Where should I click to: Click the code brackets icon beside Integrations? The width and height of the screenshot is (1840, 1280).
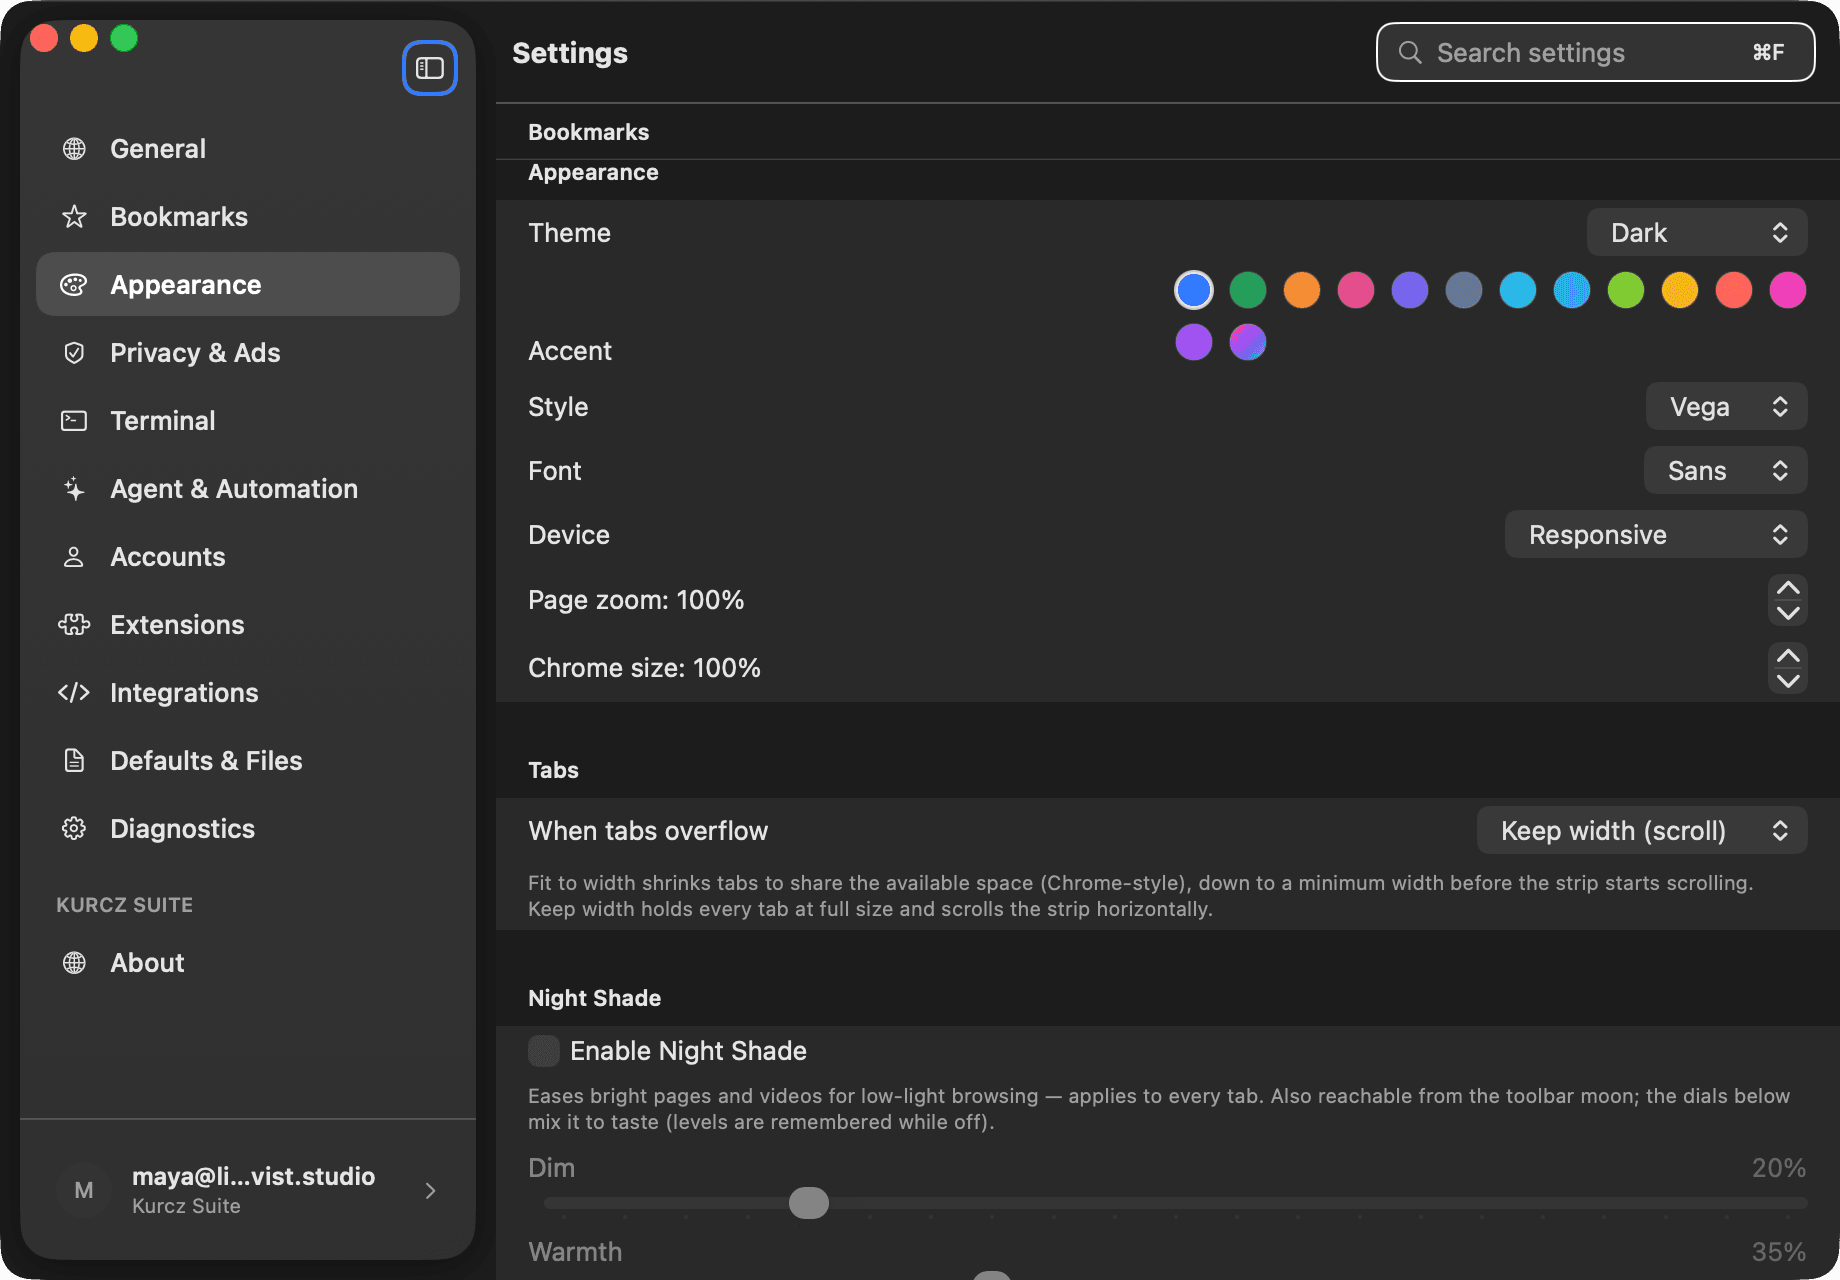[x=74, y=693]
